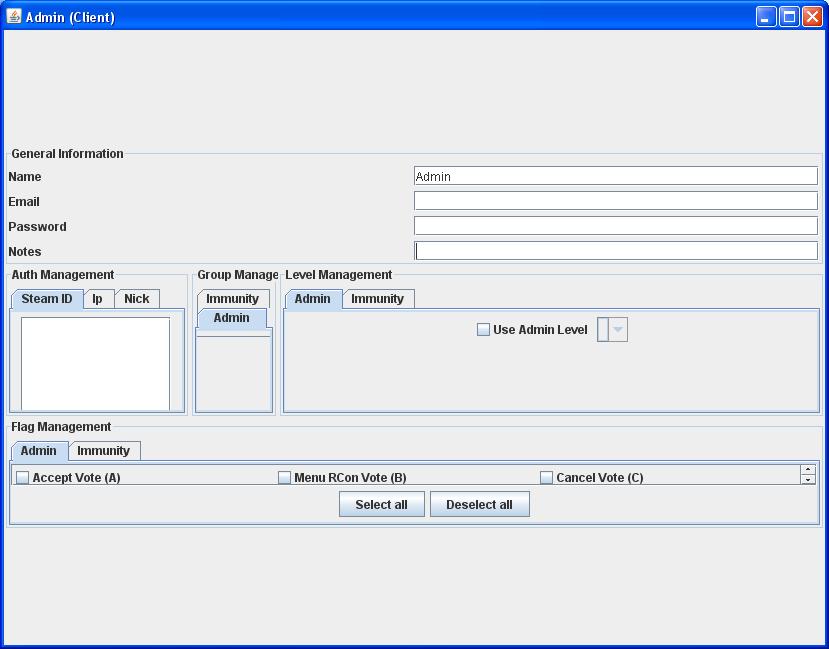Open the Immunity tab in Group Management

232,299
